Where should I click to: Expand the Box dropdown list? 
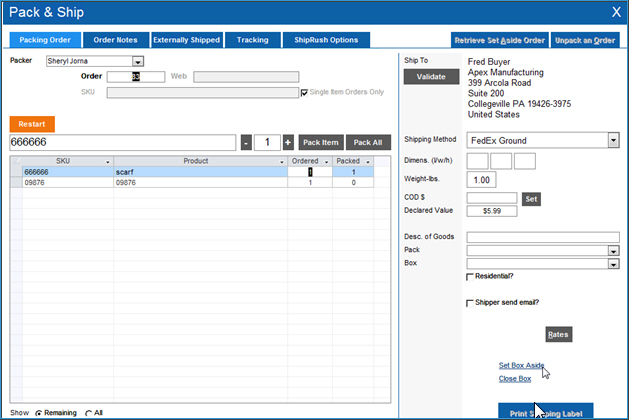(613, 264)
